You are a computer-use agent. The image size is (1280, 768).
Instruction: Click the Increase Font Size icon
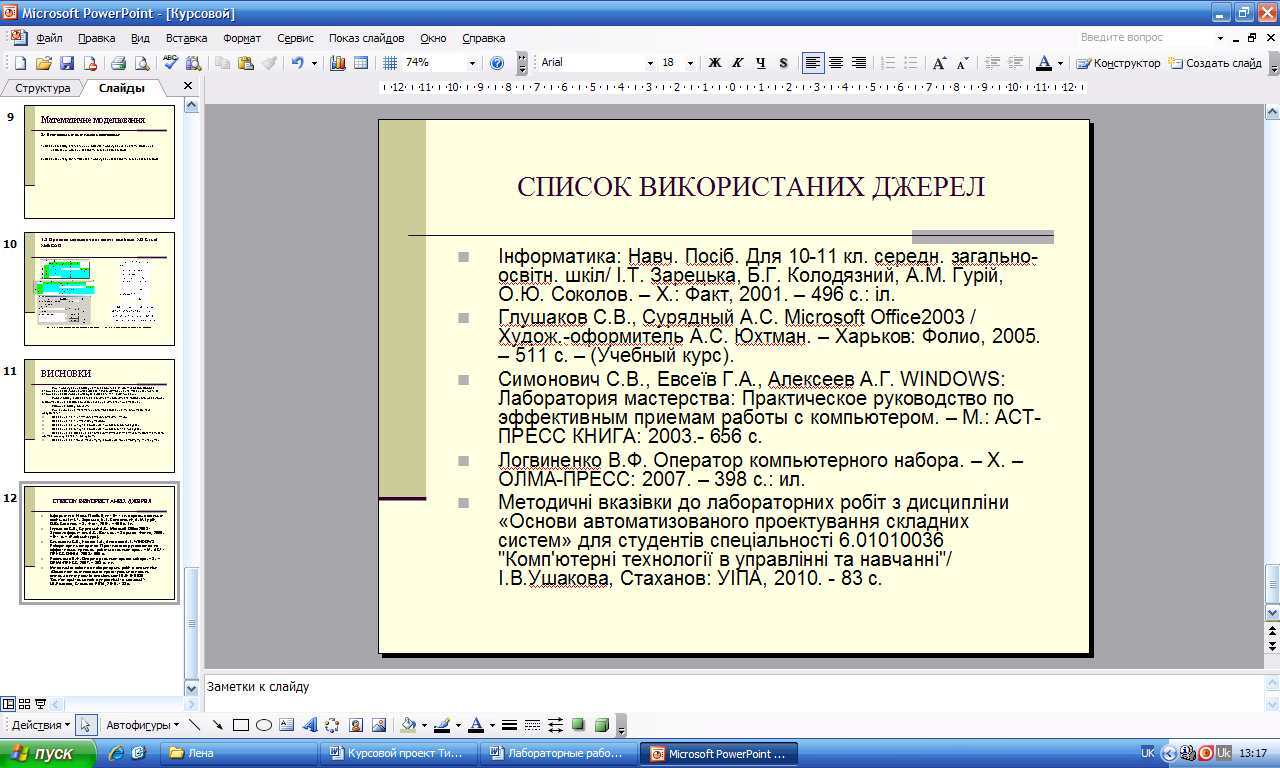[x=939, y=63]
